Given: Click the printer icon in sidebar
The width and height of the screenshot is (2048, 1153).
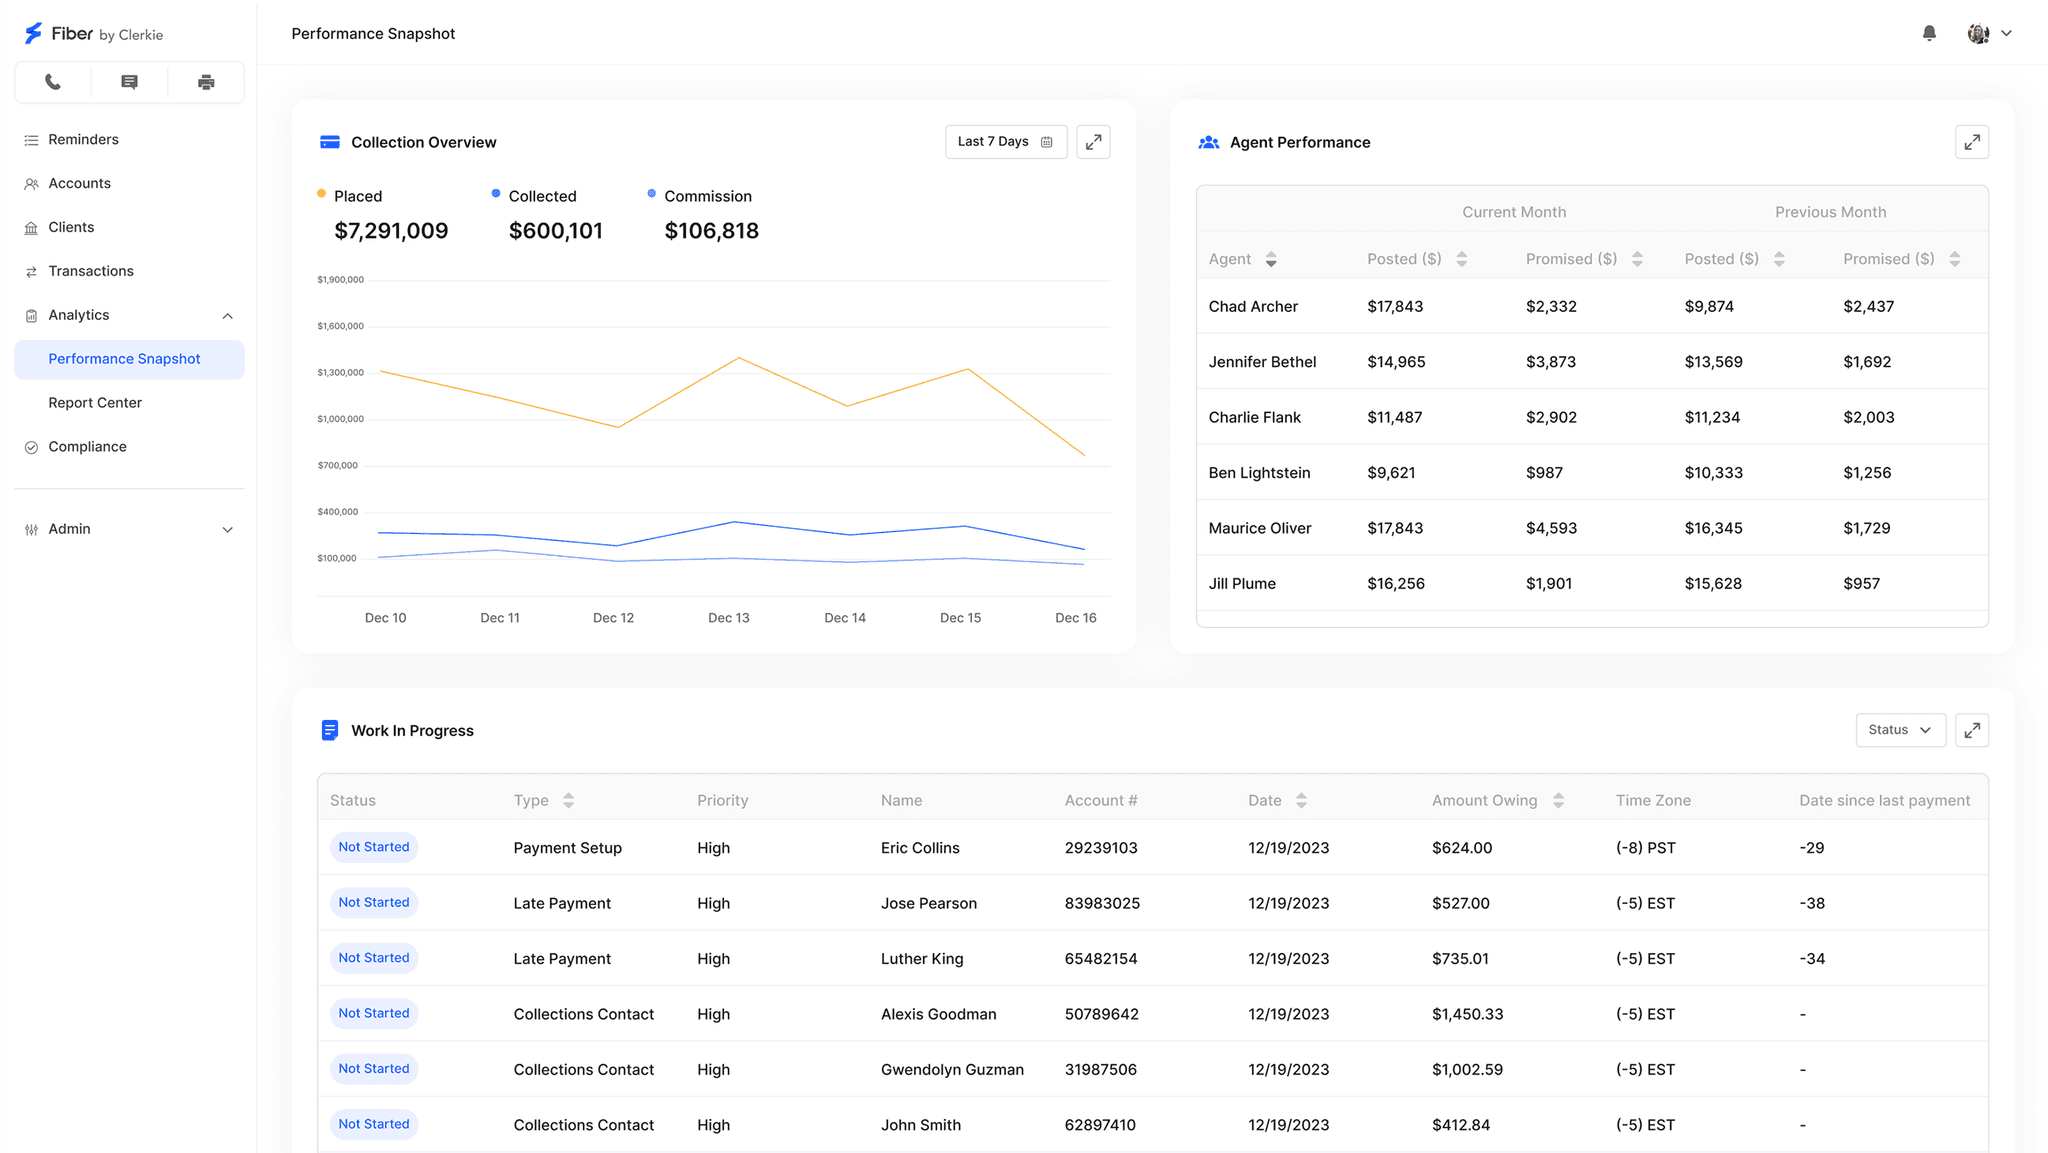Looking at the screenshot, I should click(206, 82).
